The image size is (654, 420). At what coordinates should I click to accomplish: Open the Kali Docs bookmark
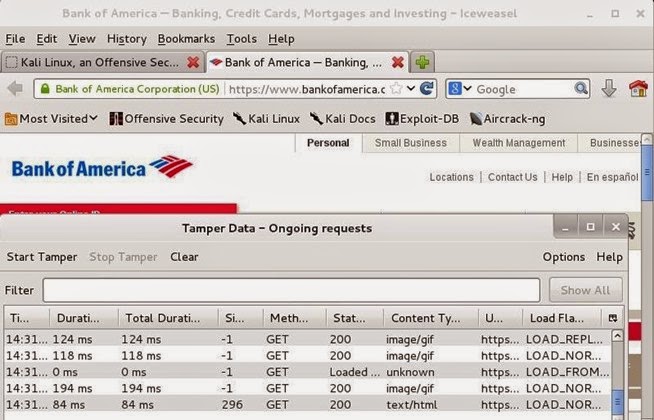343,119
